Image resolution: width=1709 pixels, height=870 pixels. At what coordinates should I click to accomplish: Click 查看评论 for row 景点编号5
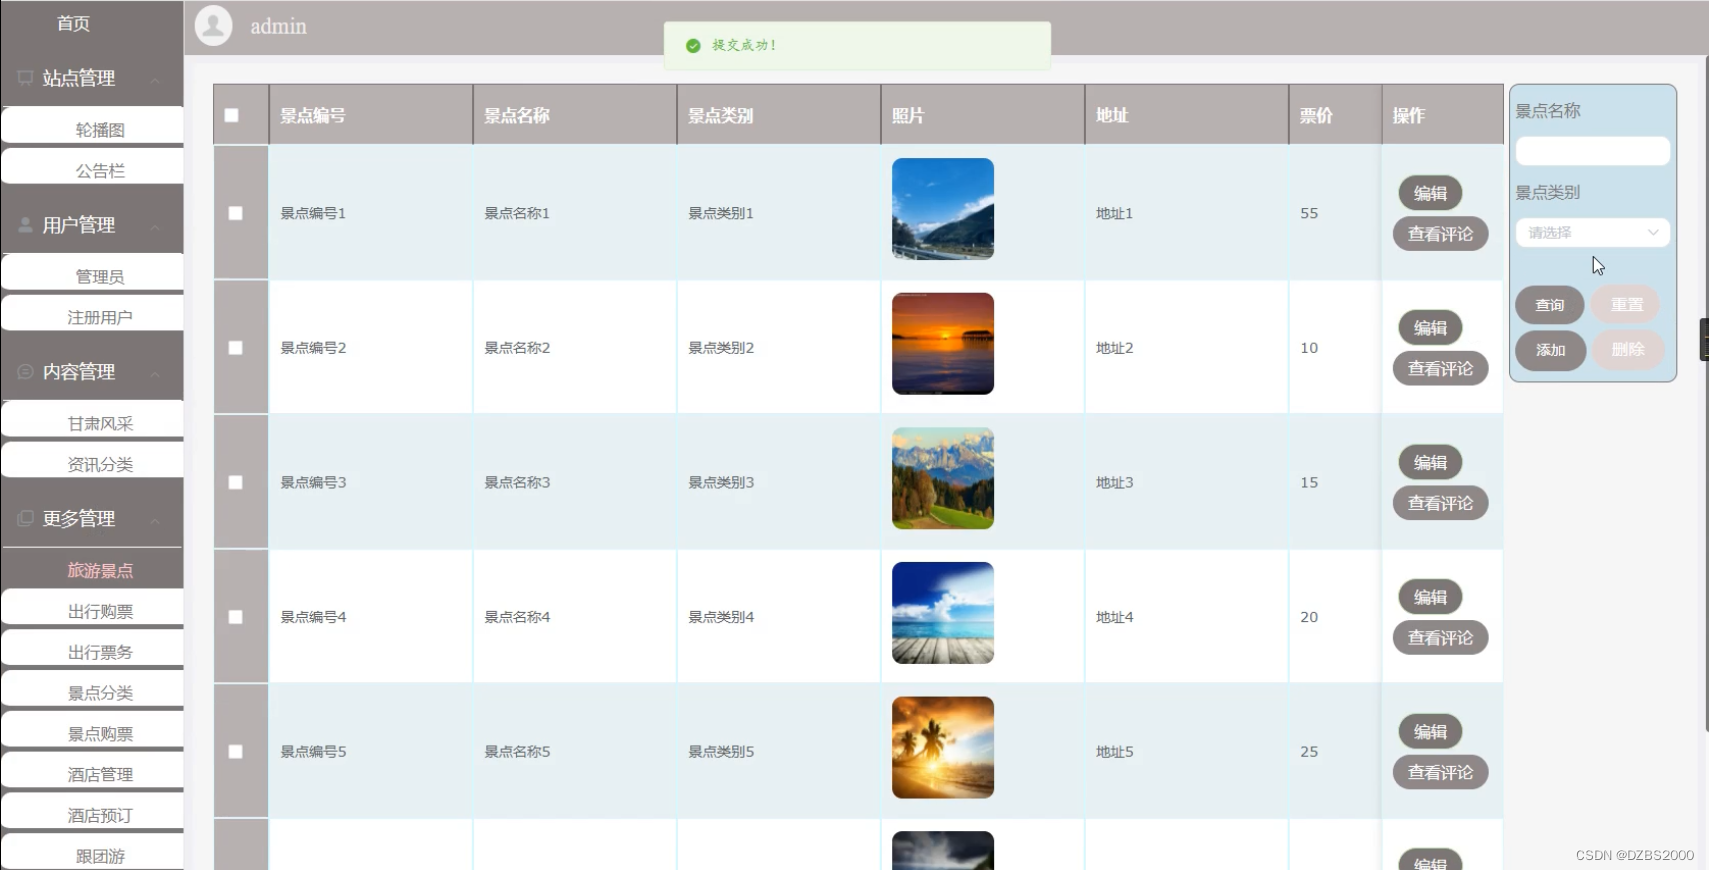click(x=1440, y=773)
